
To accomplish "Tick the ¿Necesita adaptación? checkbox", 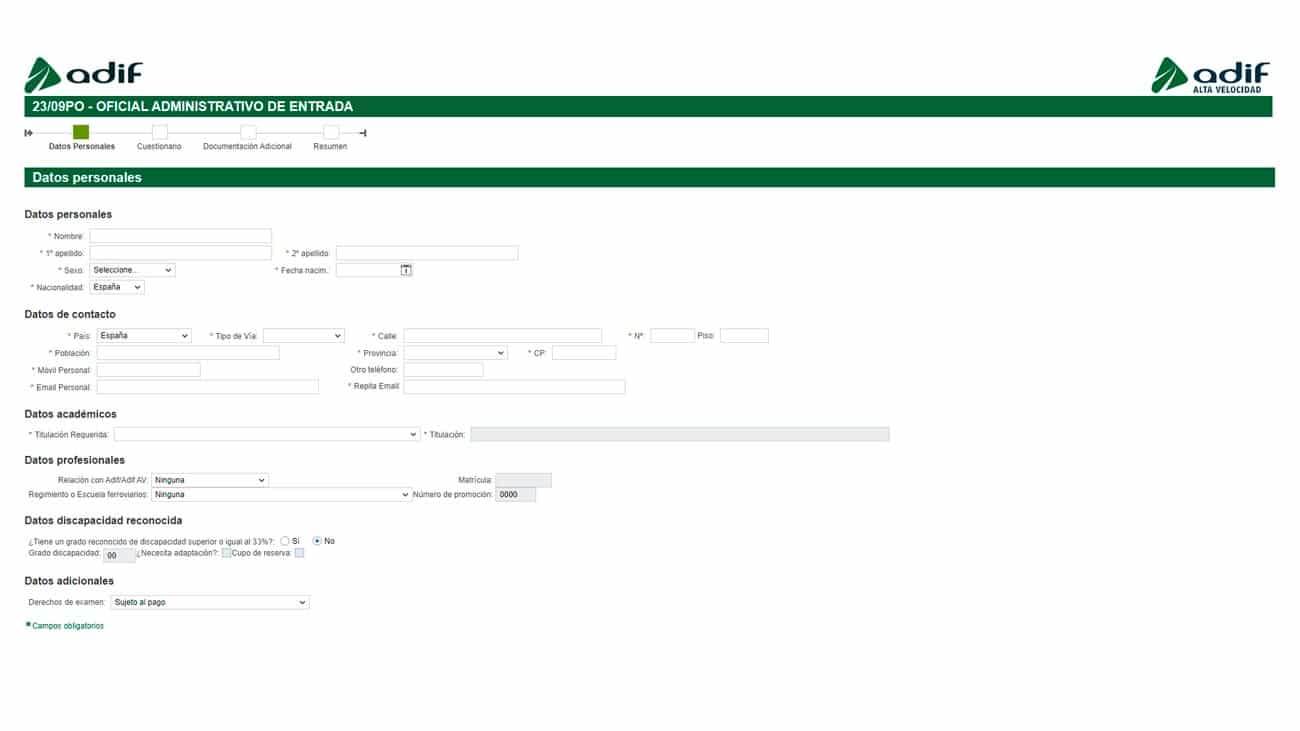I will coord(227,553).
